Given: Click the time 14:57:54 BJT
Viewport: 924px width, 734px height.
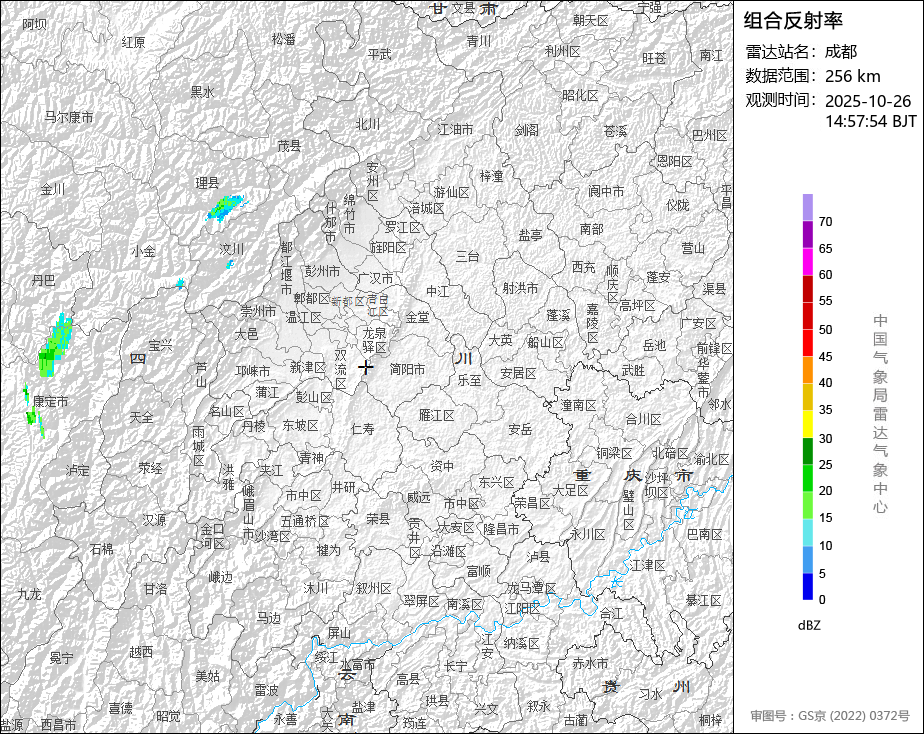Looking at the screenshot, I should (871, 121).
